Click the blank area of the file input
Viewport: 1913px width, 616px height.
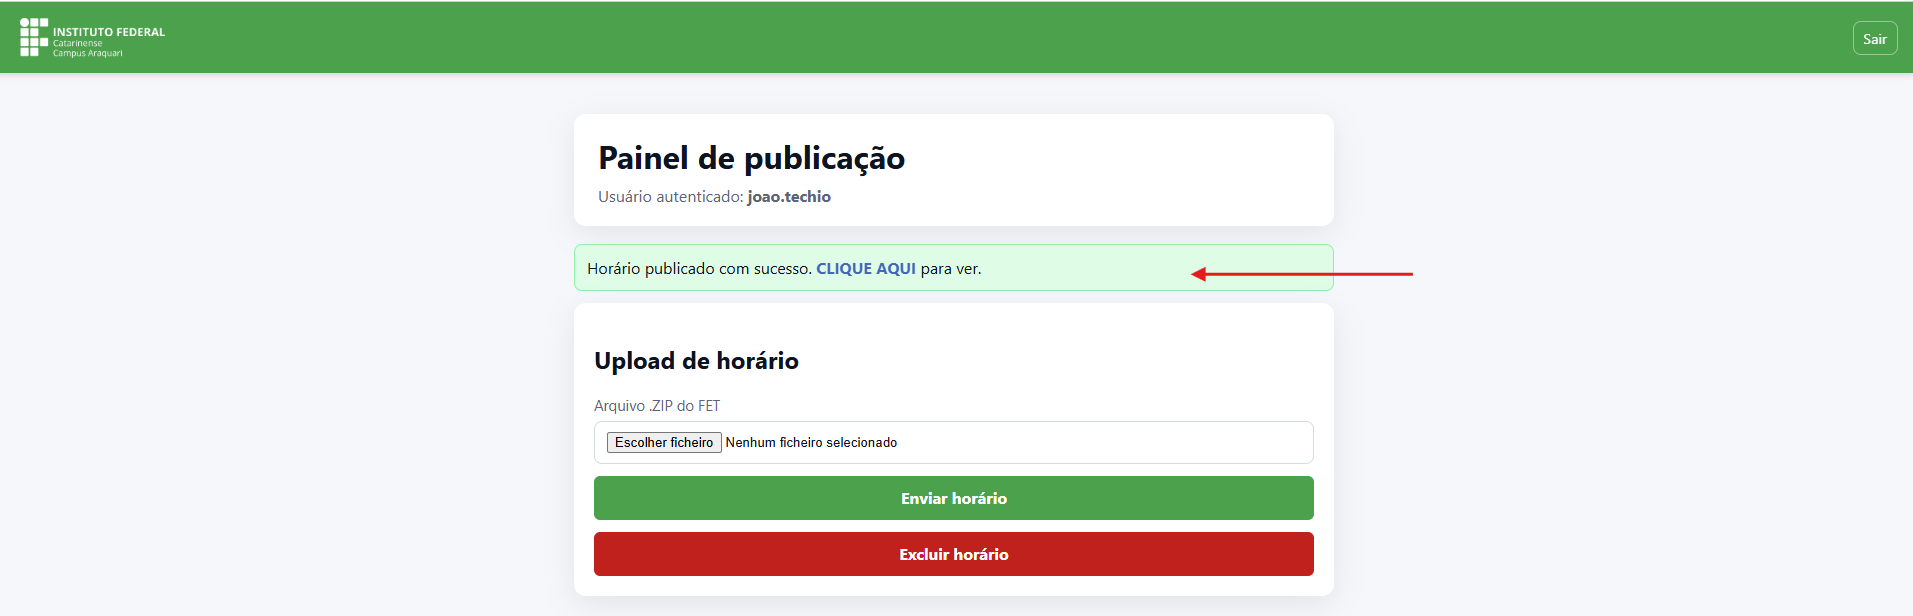pos(1100,443)
